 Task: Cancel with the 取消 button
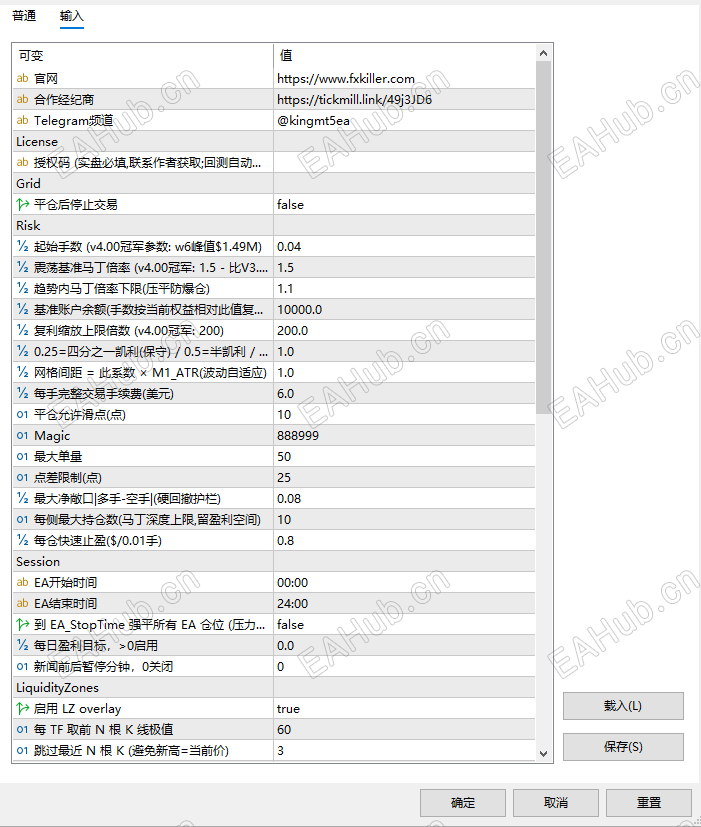(x=555, y=803)
